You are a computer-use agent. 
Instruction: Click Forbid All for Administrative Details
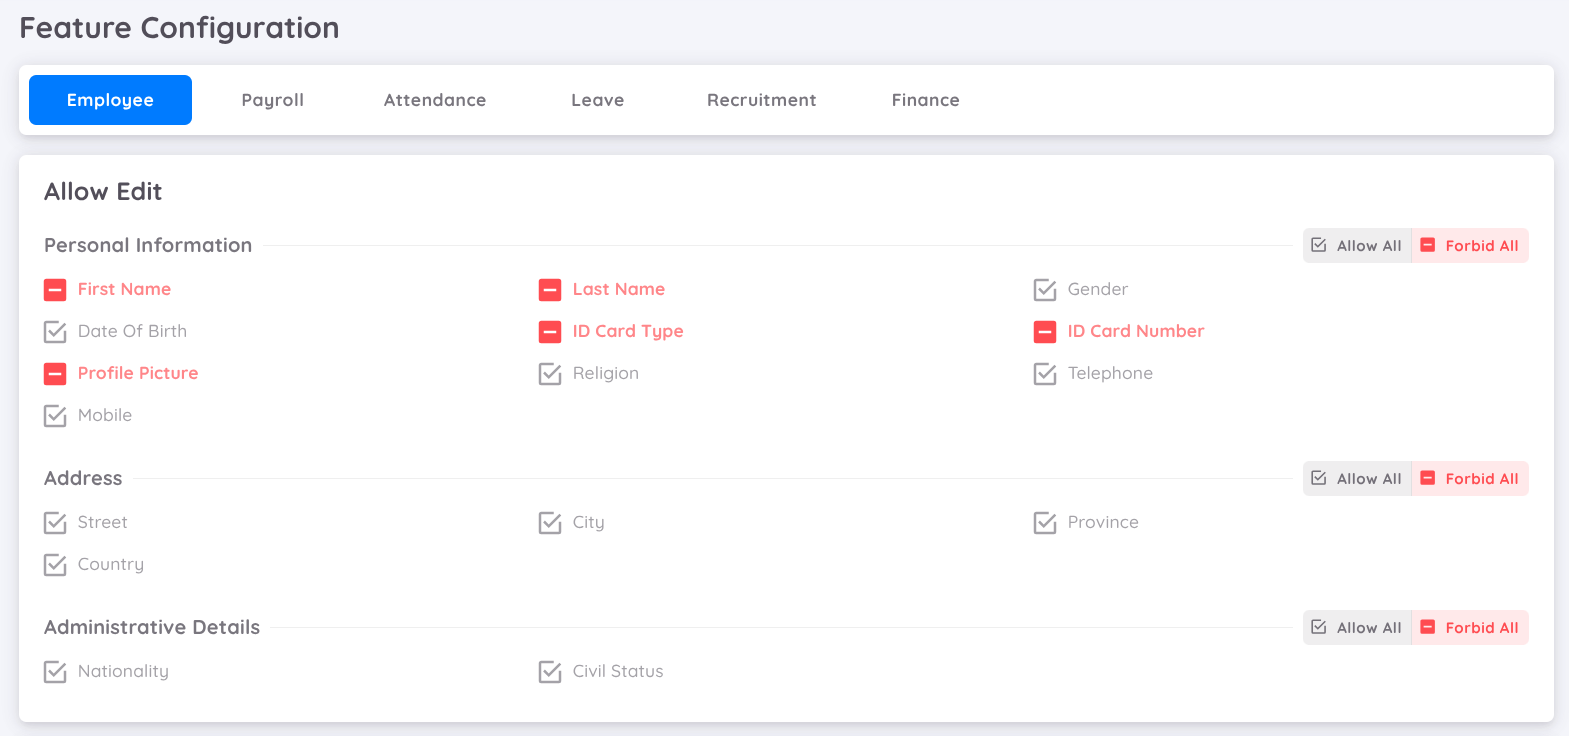[x=1469, y=628]
